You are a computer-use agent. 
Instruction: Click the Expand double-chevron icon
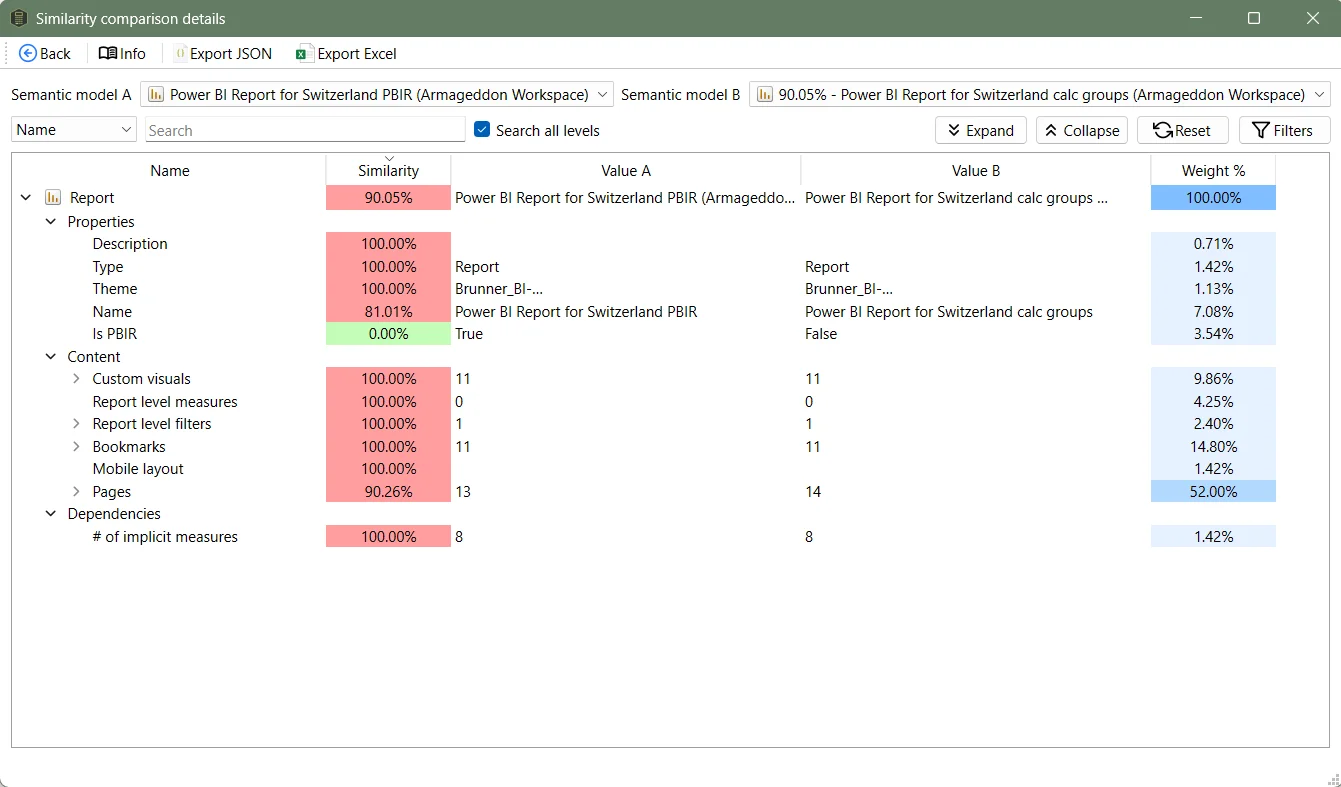953,130
